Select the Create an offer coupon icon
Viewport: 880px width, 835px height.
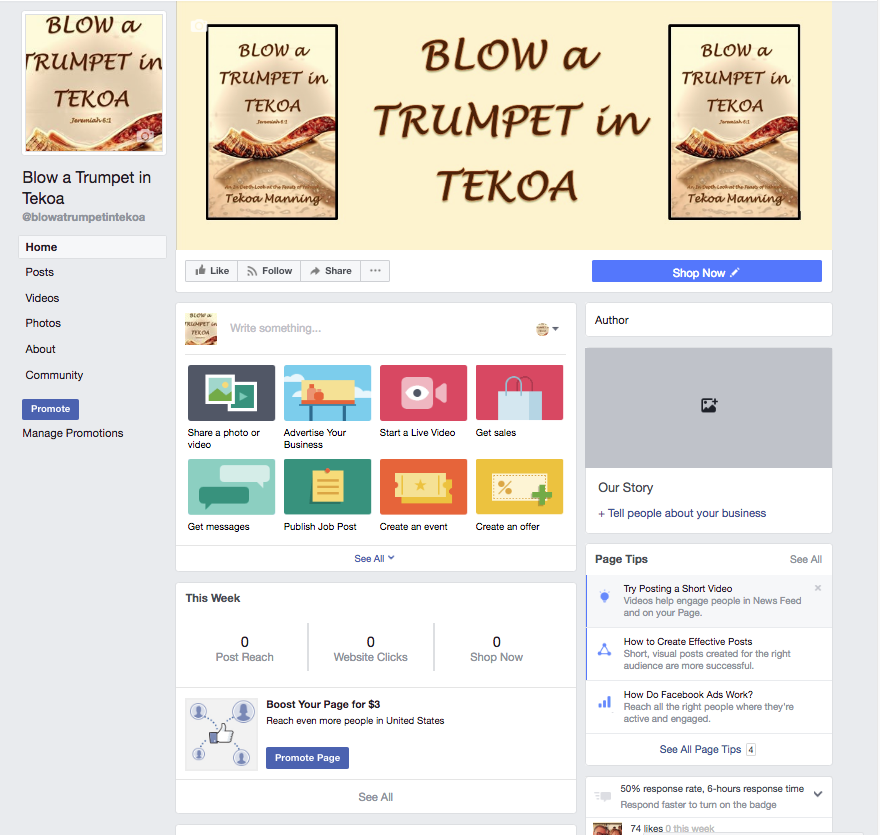[x=519, y=487]
